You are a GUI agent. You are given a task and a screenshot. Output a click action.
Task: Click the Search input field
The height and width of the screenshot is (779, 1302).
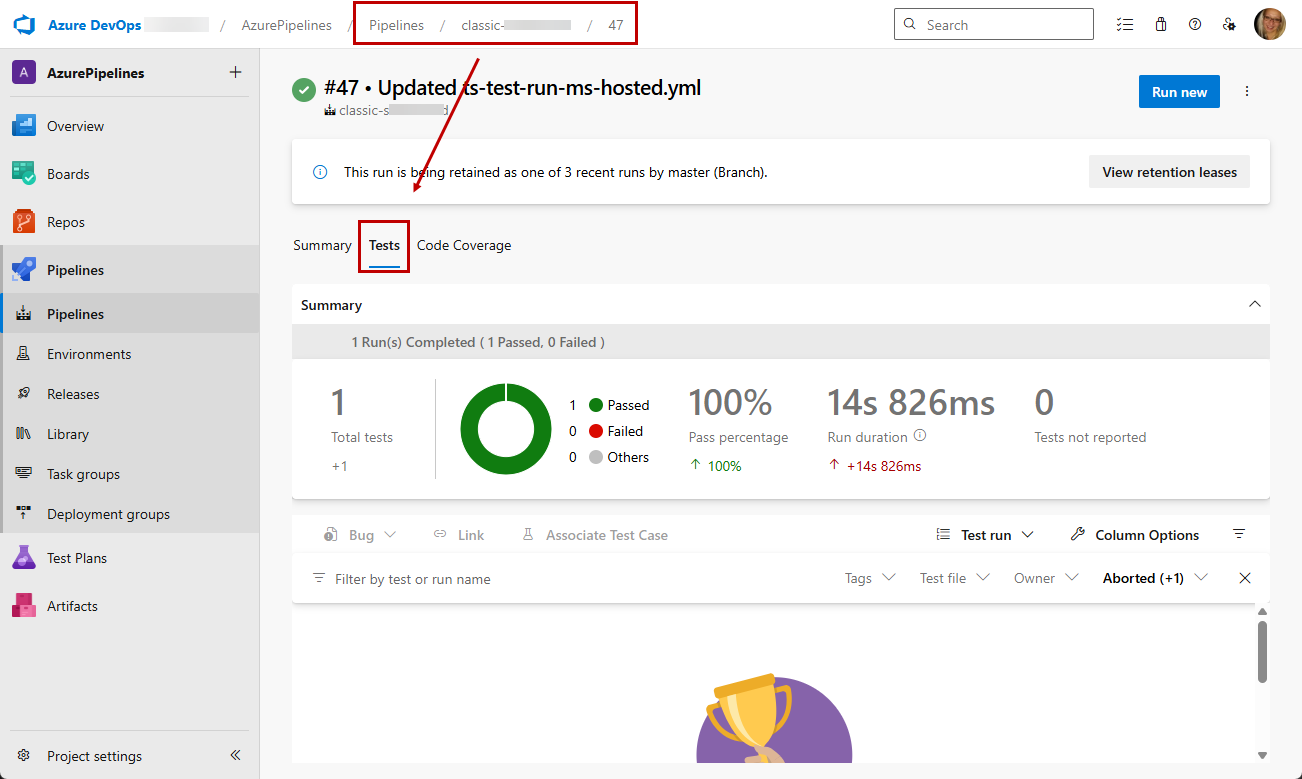[x=994, y=25]
